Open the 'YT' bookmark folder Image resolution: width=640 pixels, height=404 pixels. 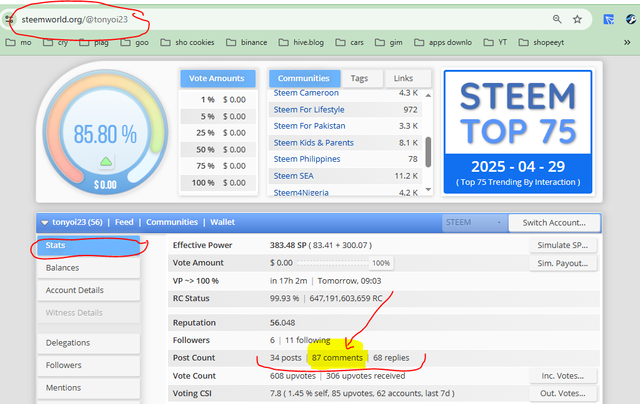(x=495, y=42)
